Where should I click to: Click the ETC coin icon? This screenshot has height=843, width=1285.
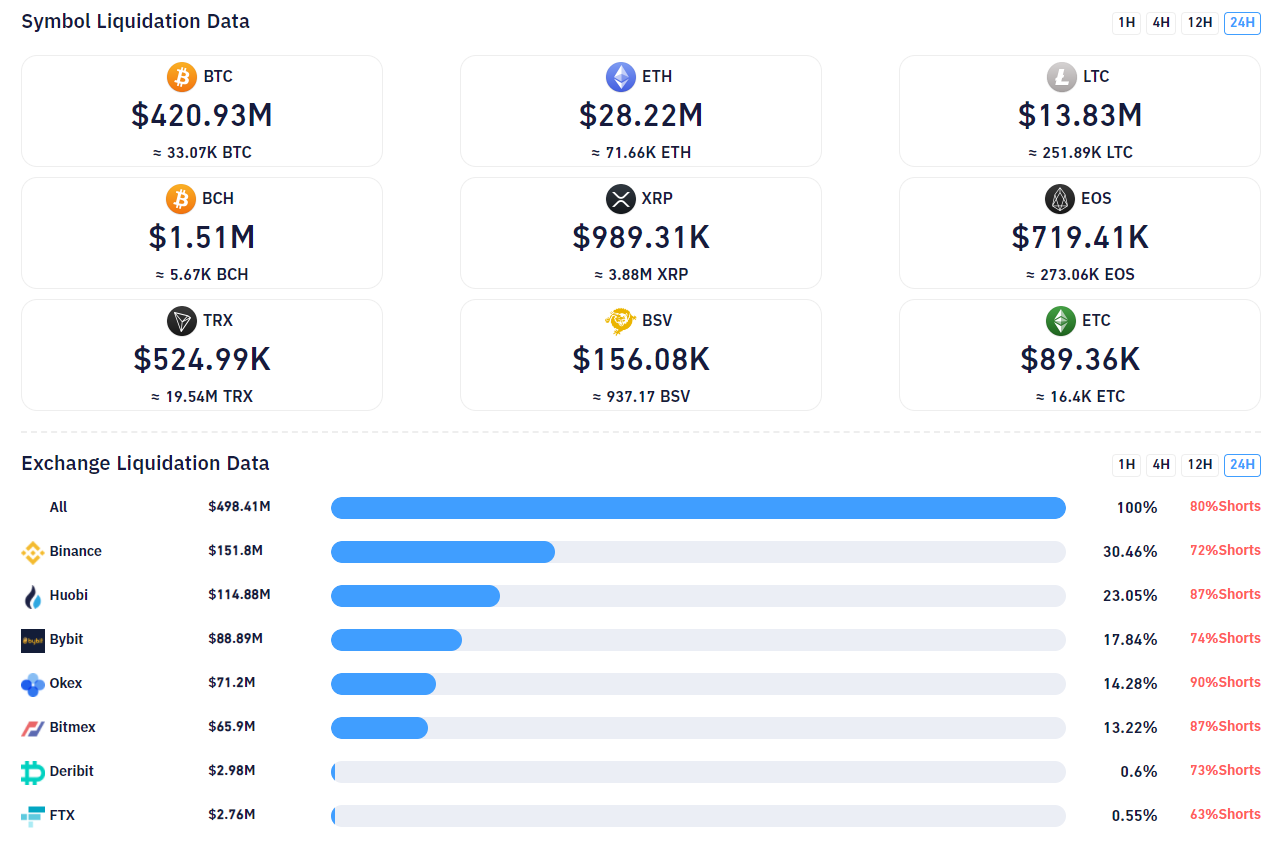(1061, 321)
